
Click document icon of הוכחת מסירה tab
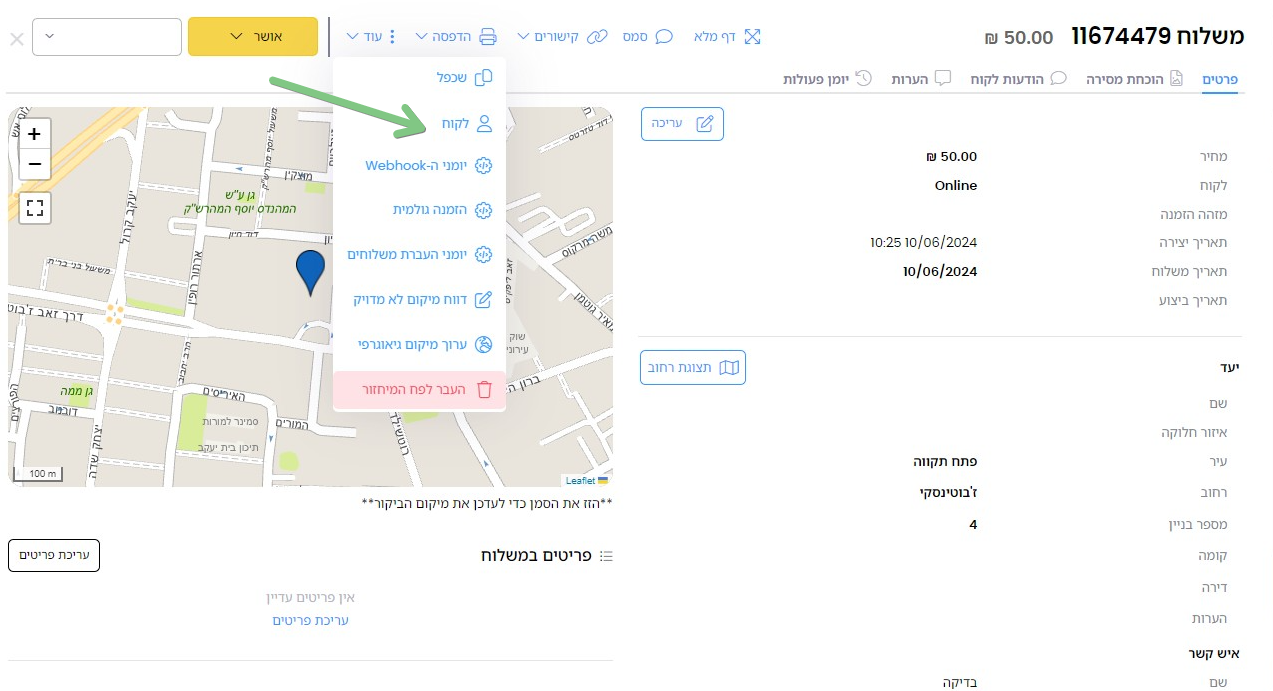pos(1177,78)
